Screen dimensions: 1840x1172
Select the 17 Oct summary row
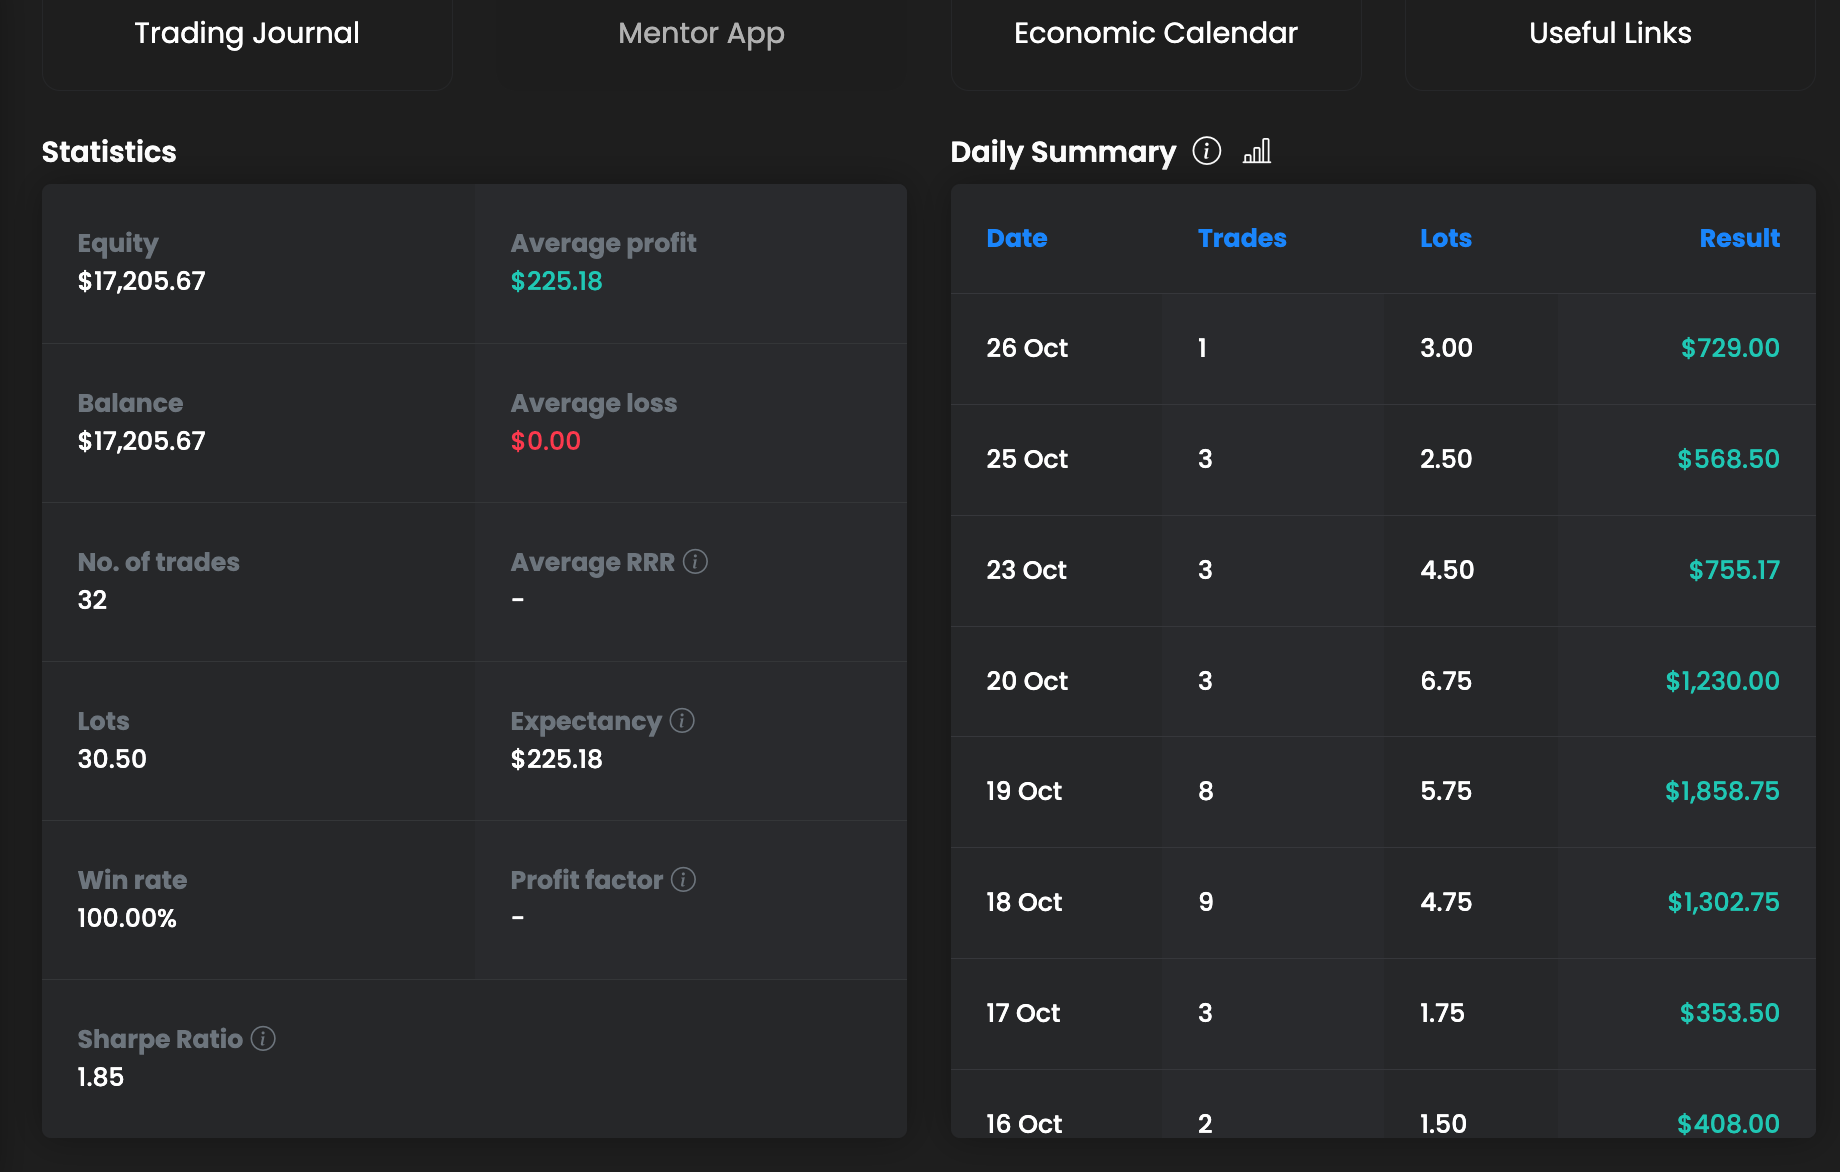[x=1023, y=1013]
